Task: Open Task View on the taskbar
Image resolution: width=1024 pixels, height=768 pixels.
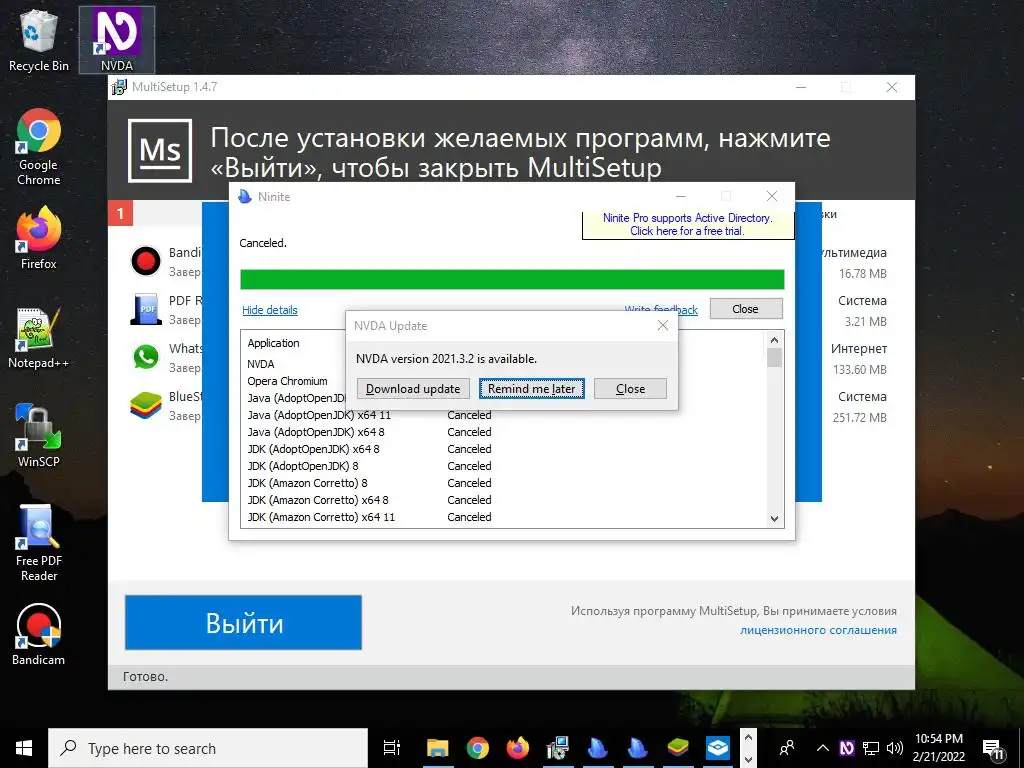Action: [392, 748]
